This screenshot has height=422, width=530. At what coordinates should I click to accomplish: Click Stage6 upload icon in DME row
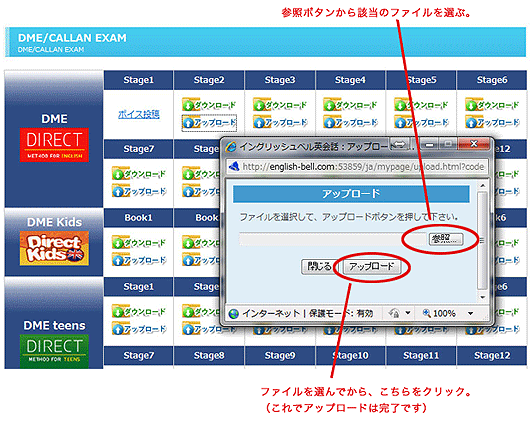pyautogui.click(x=471, y=122)
